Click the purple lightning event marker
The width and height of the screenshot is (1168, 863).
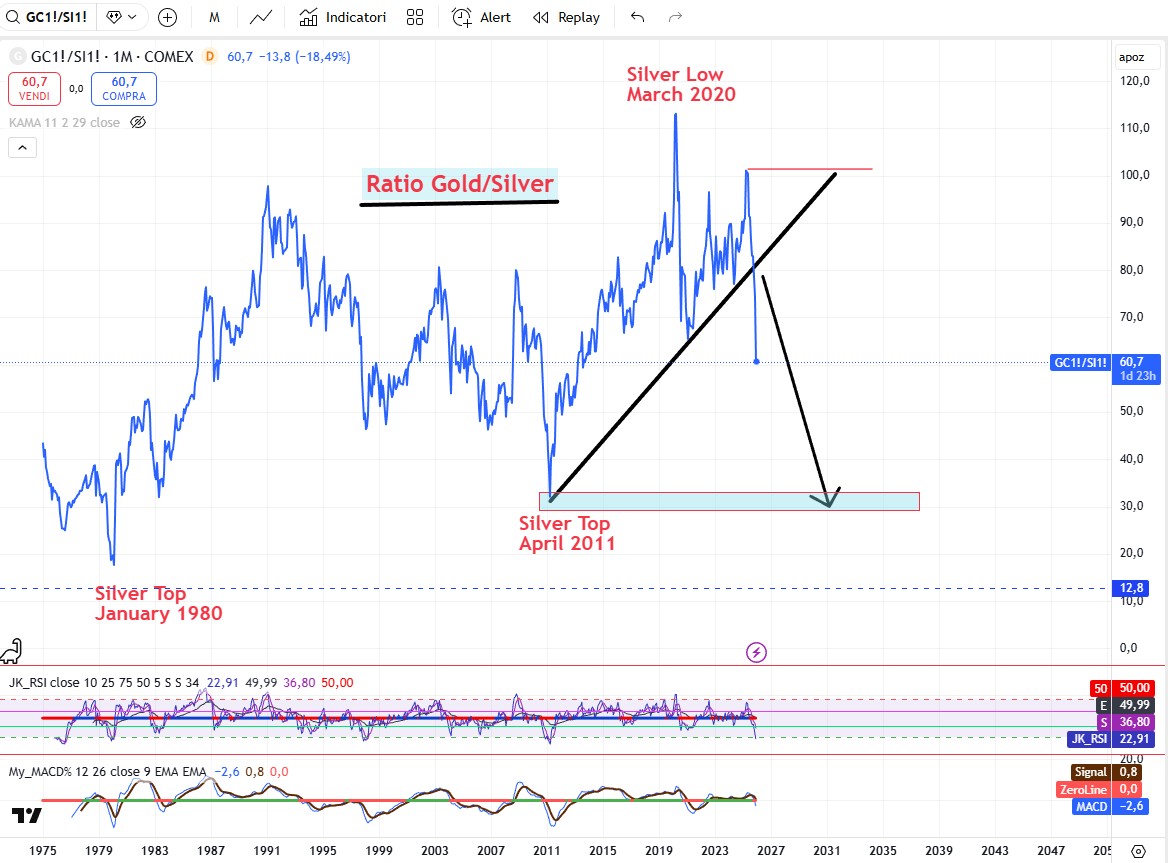[x=756, y=652]
